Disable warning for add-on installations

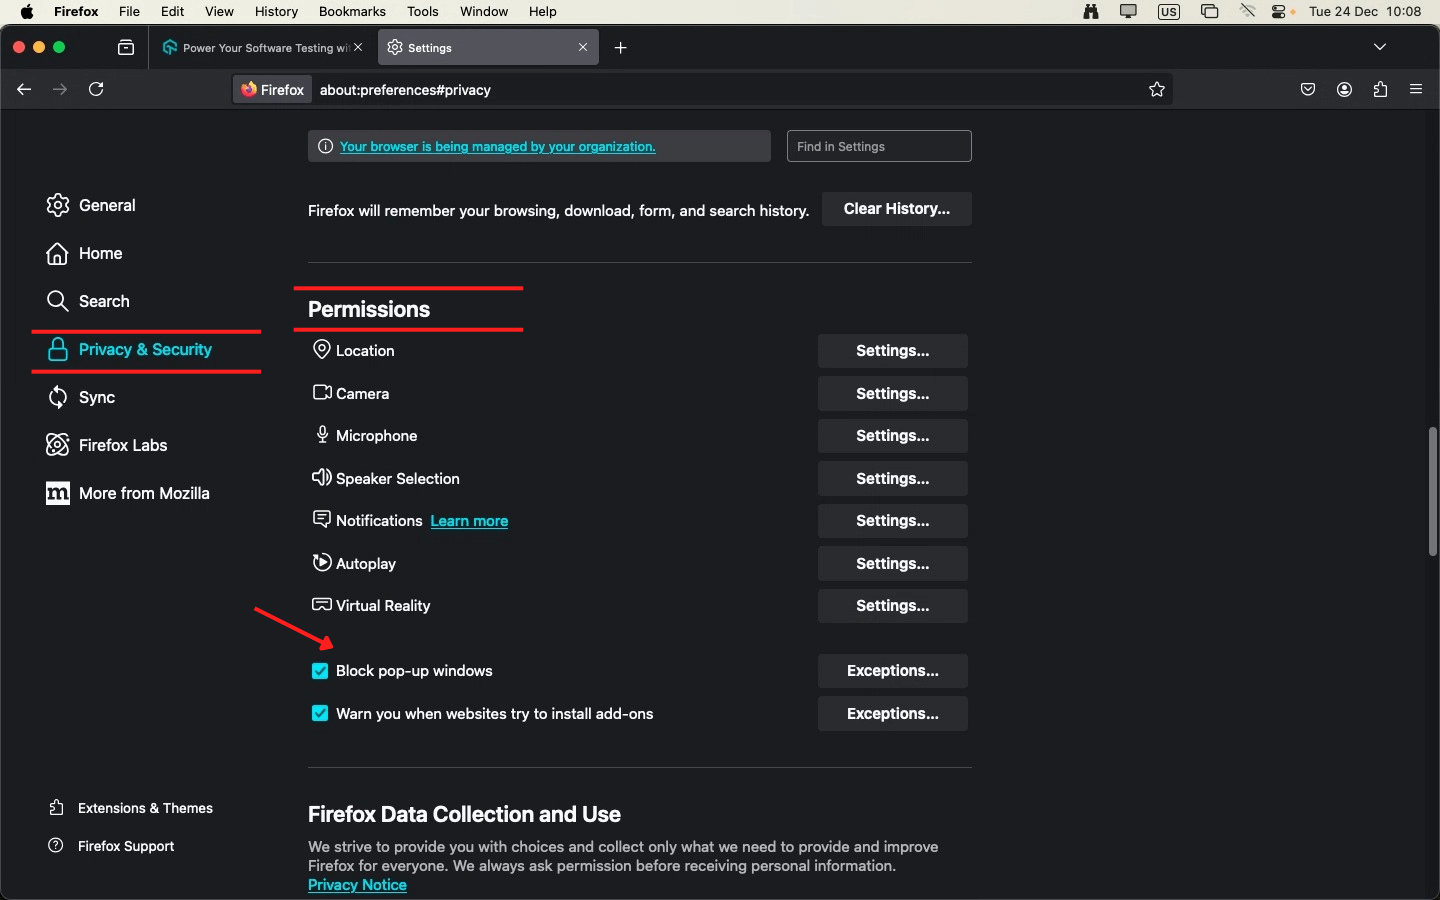(319, 714)
